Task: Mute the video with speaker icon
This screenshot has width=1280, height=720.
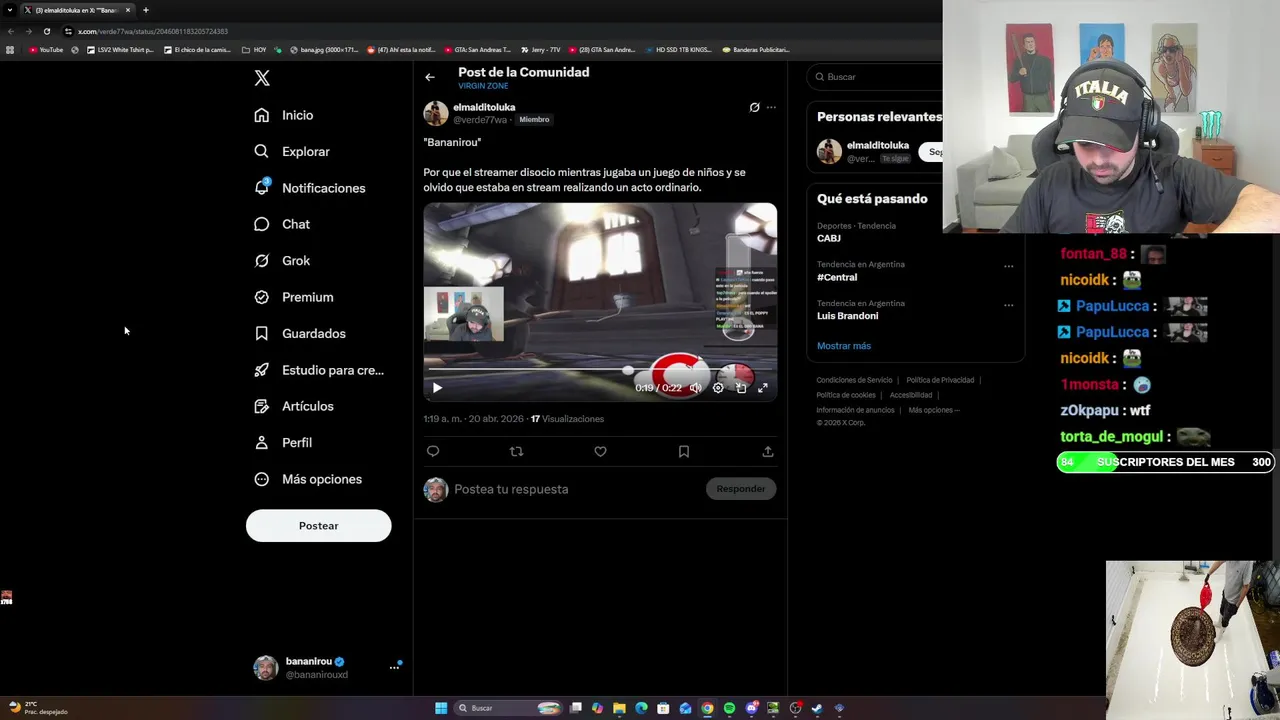Action: (696, 388)
